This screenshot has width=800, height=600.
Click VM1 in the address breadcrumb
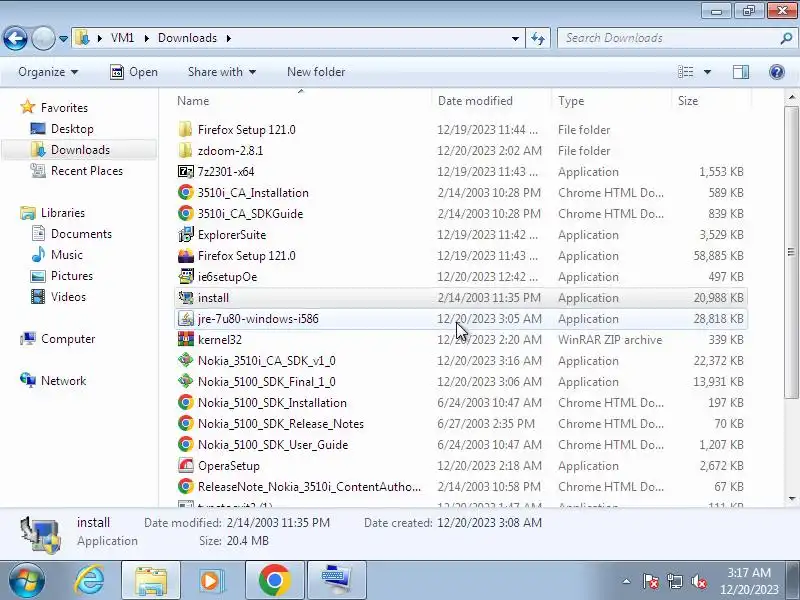pos(122,38)
